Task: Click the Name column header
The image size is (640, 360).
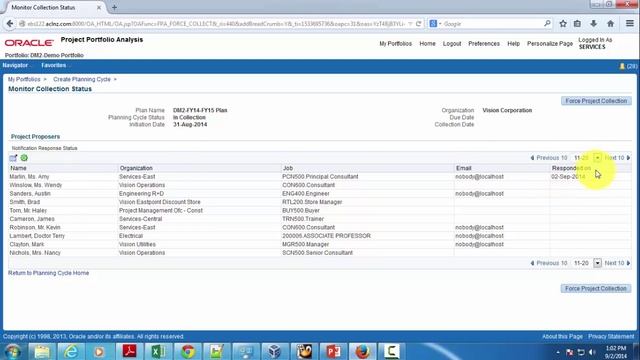Action: click(18, 168)
